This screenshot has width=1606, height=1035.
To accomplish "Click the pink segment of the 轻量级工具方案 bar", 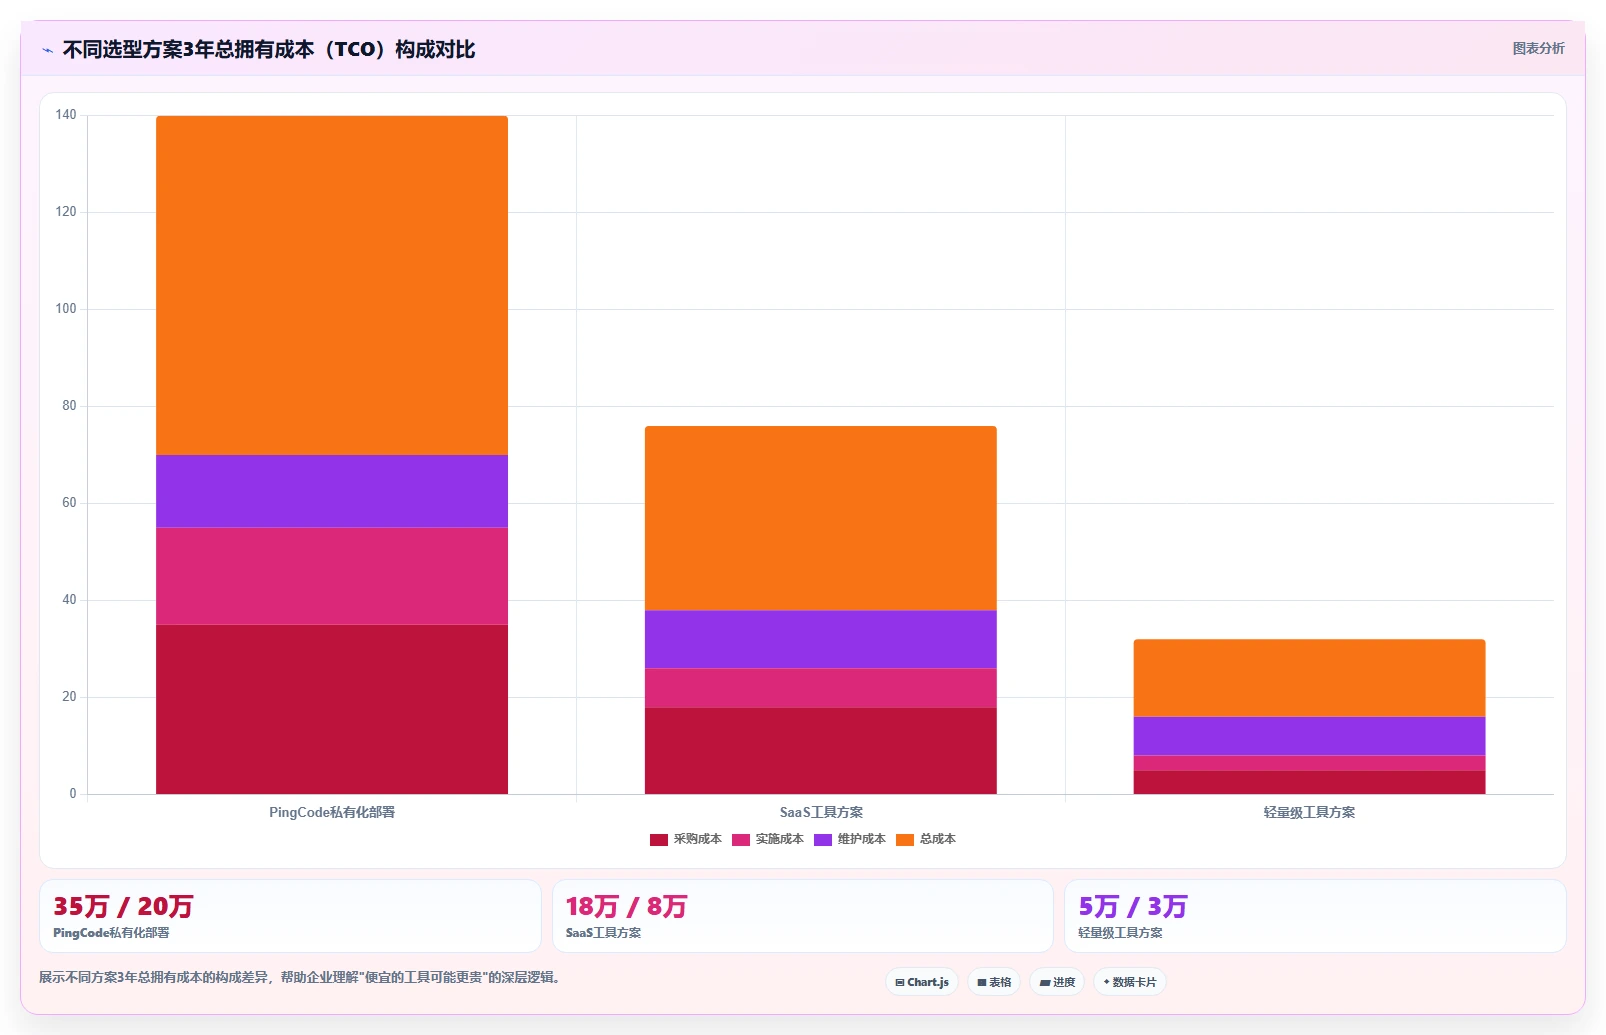I will 1309,763.
